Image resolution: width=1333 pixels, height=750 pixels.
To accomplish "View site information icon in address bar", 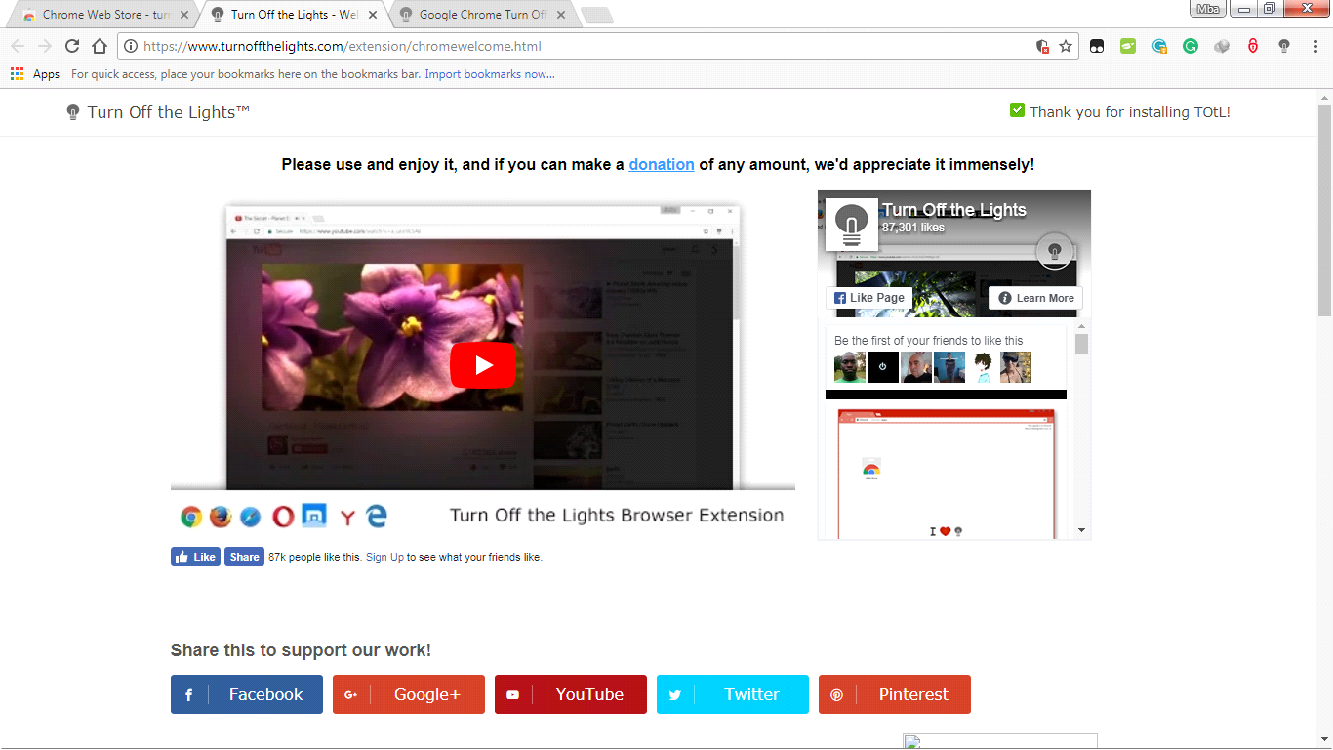I will 131,46.
